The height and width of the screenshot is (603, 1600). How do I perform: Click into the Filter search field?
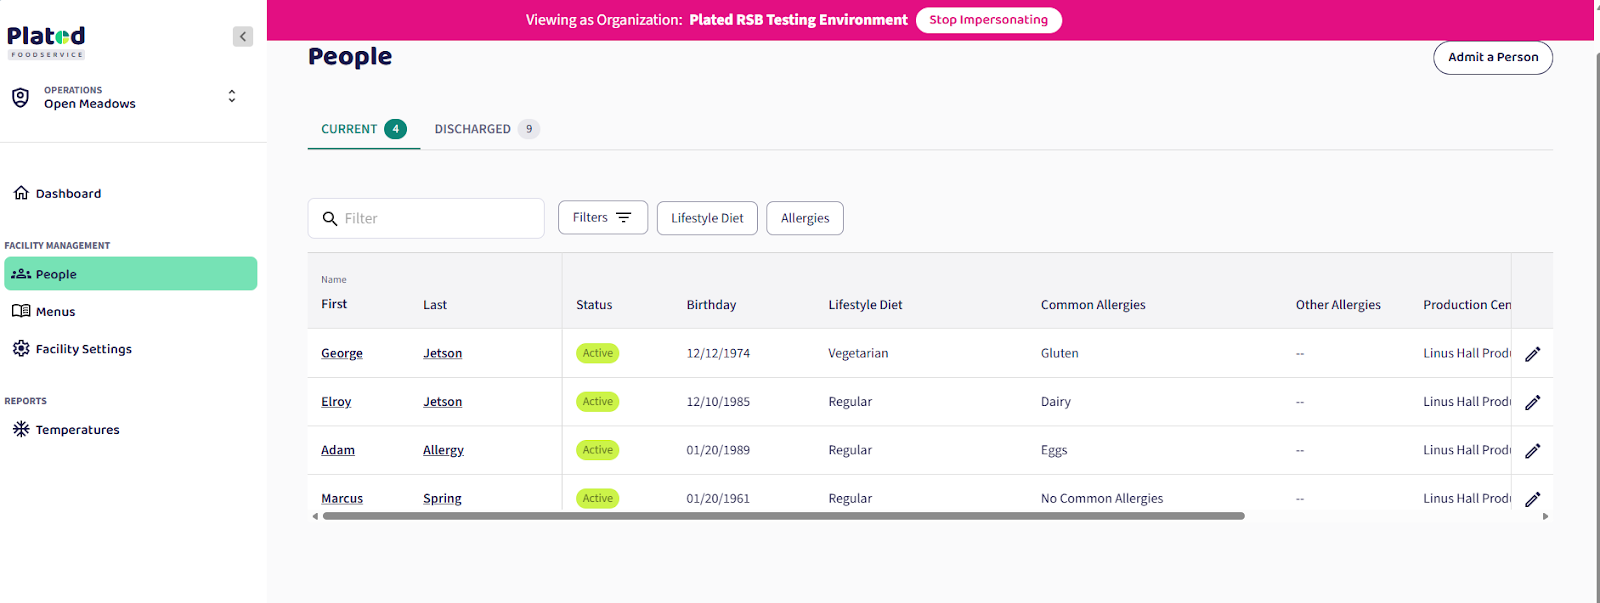pos(437,219)
